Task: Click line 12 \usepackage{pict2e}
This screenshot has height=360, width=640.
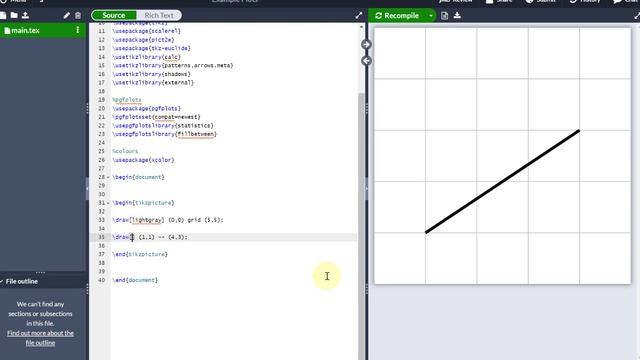Action: (143, 40)
